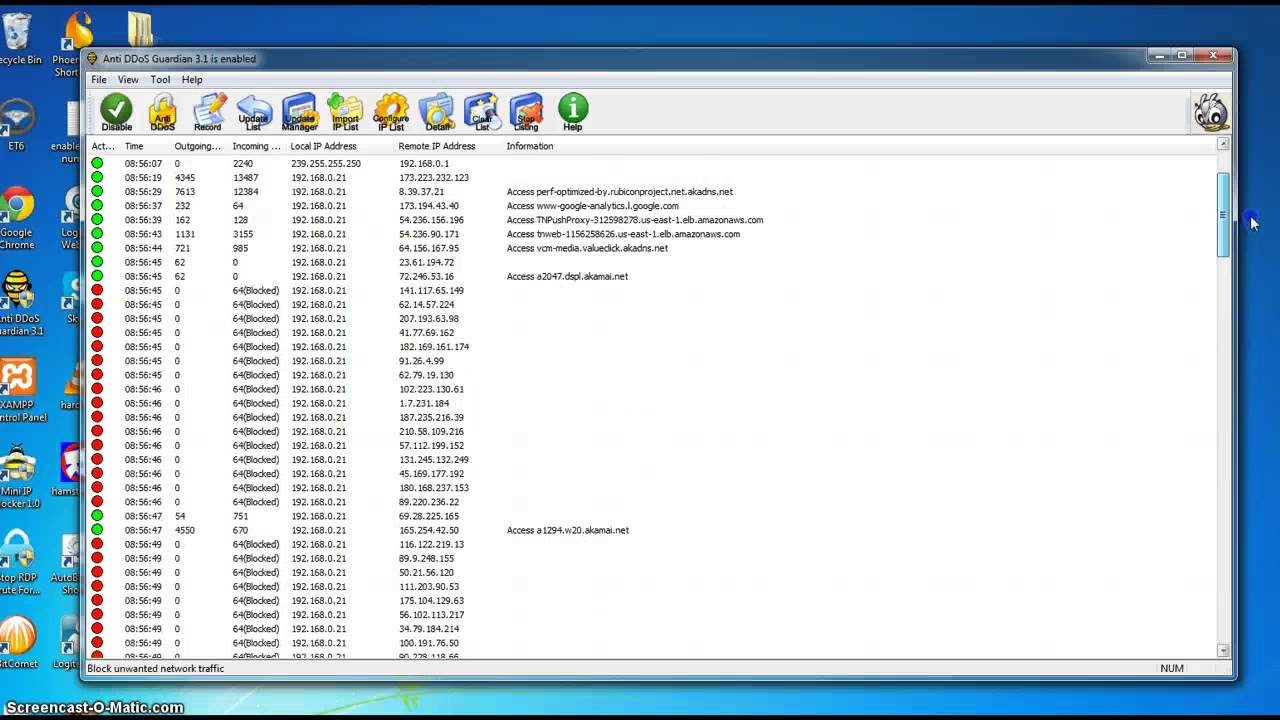1280x720 pixels.
Task: Select the vcm-media.valueclick.akadns.net row
Action: click(x=653, y=247)
